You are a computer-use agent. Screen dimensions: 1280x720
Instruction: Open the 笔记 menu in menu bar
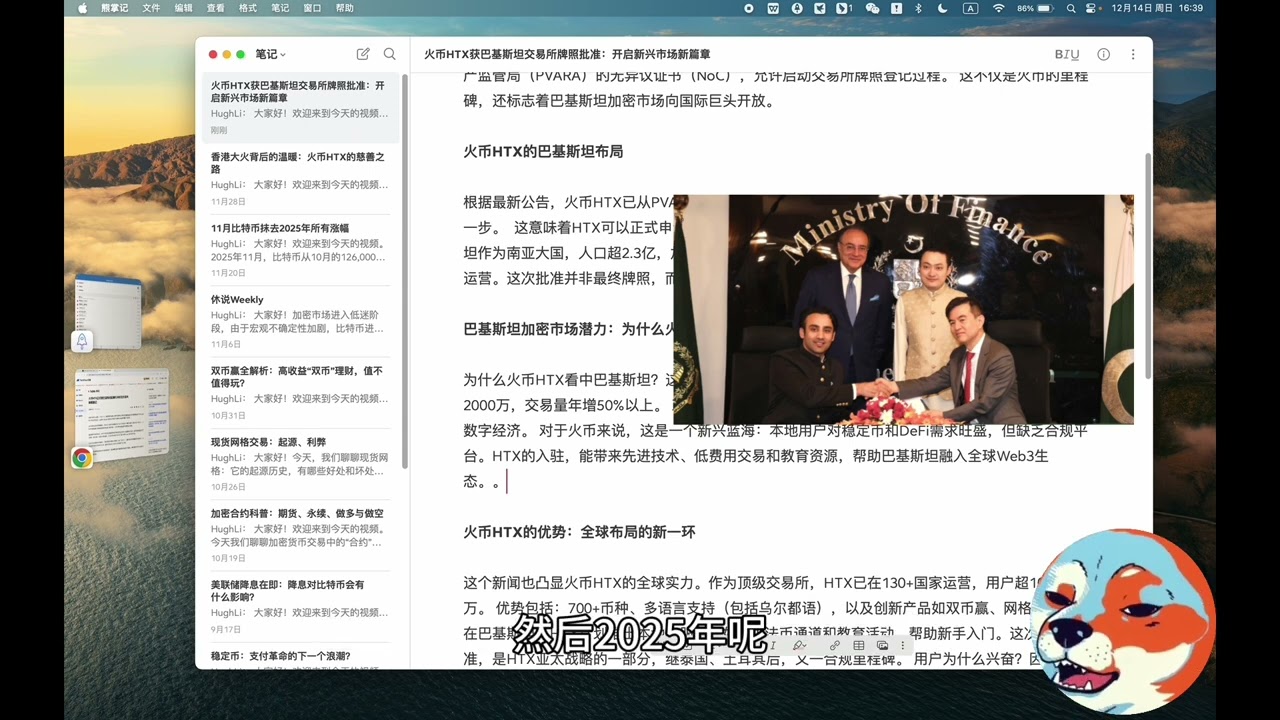coord(280,8)
